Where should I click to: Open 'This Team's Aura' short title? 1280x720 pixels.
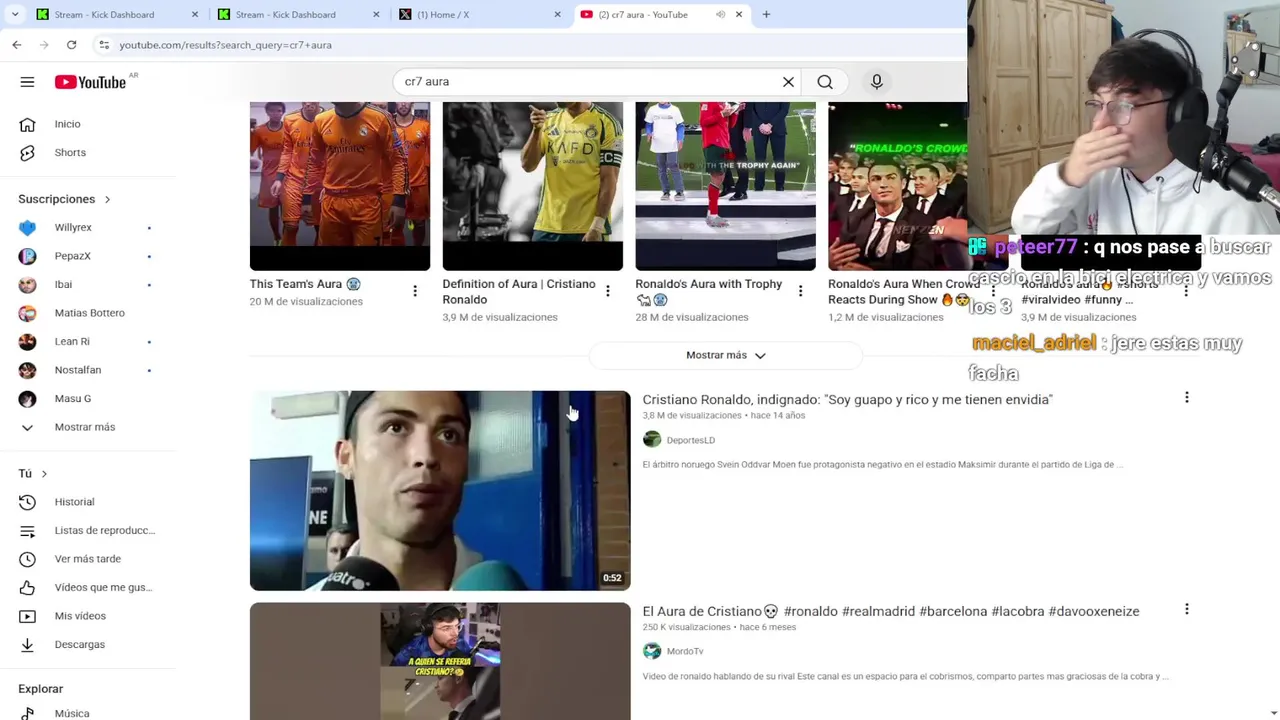(x=305, y=284)
